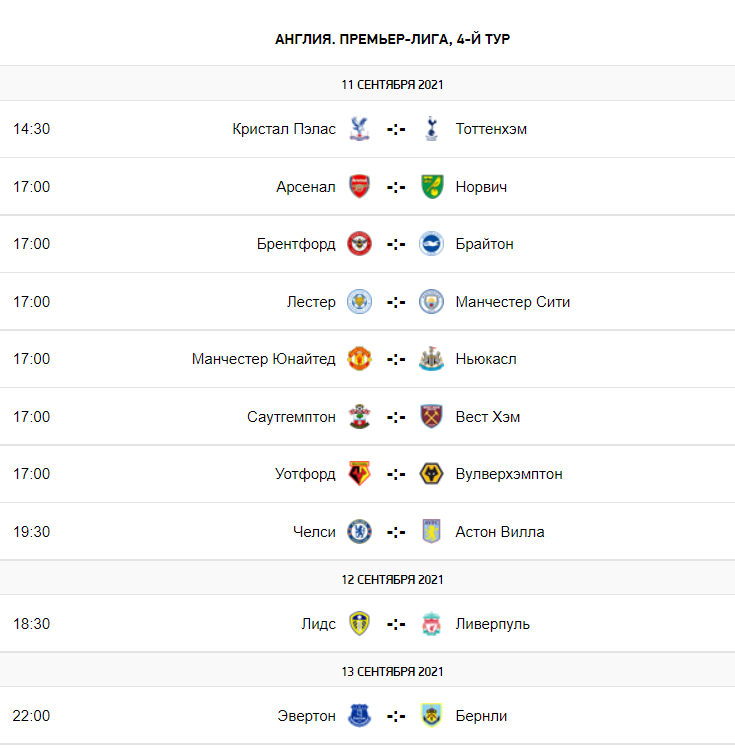Screen dimensions: 735x748
Task: Click the Эвертон – Бернли score placeholder
Action: pyautogui.click(x=396, y=716)
